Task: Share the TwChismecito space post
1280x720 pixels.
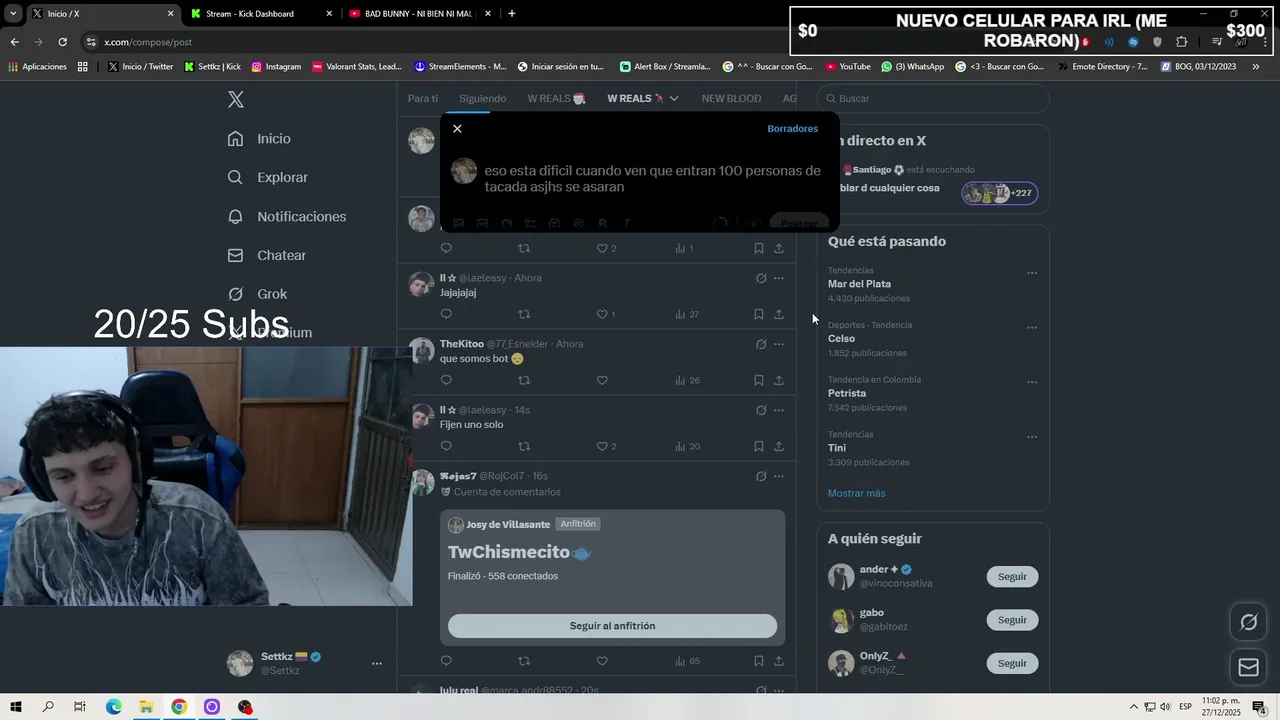Action: click(x=779, y=661)
